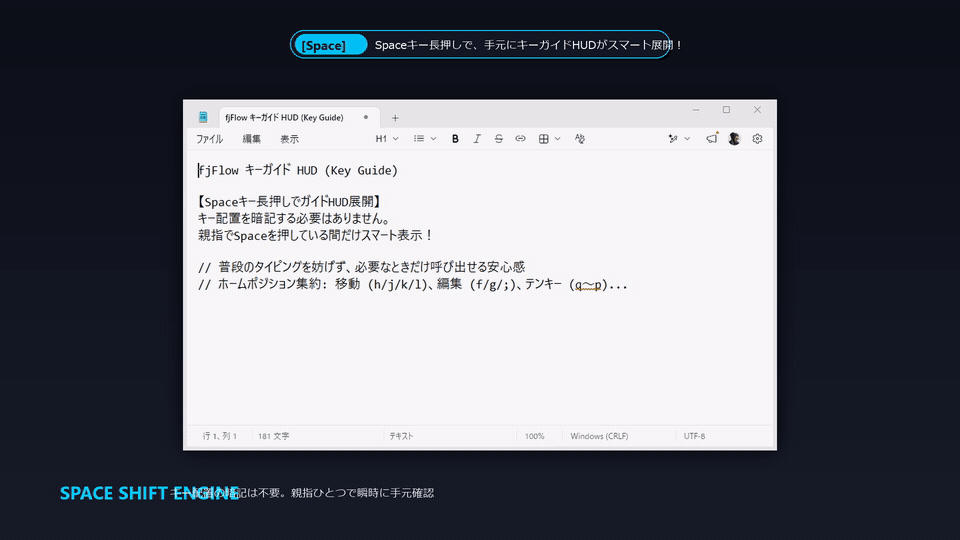Toggle strikethrough formatting
Image resolution: width=960 pixels, height=540 pixels.
(498, 139)
